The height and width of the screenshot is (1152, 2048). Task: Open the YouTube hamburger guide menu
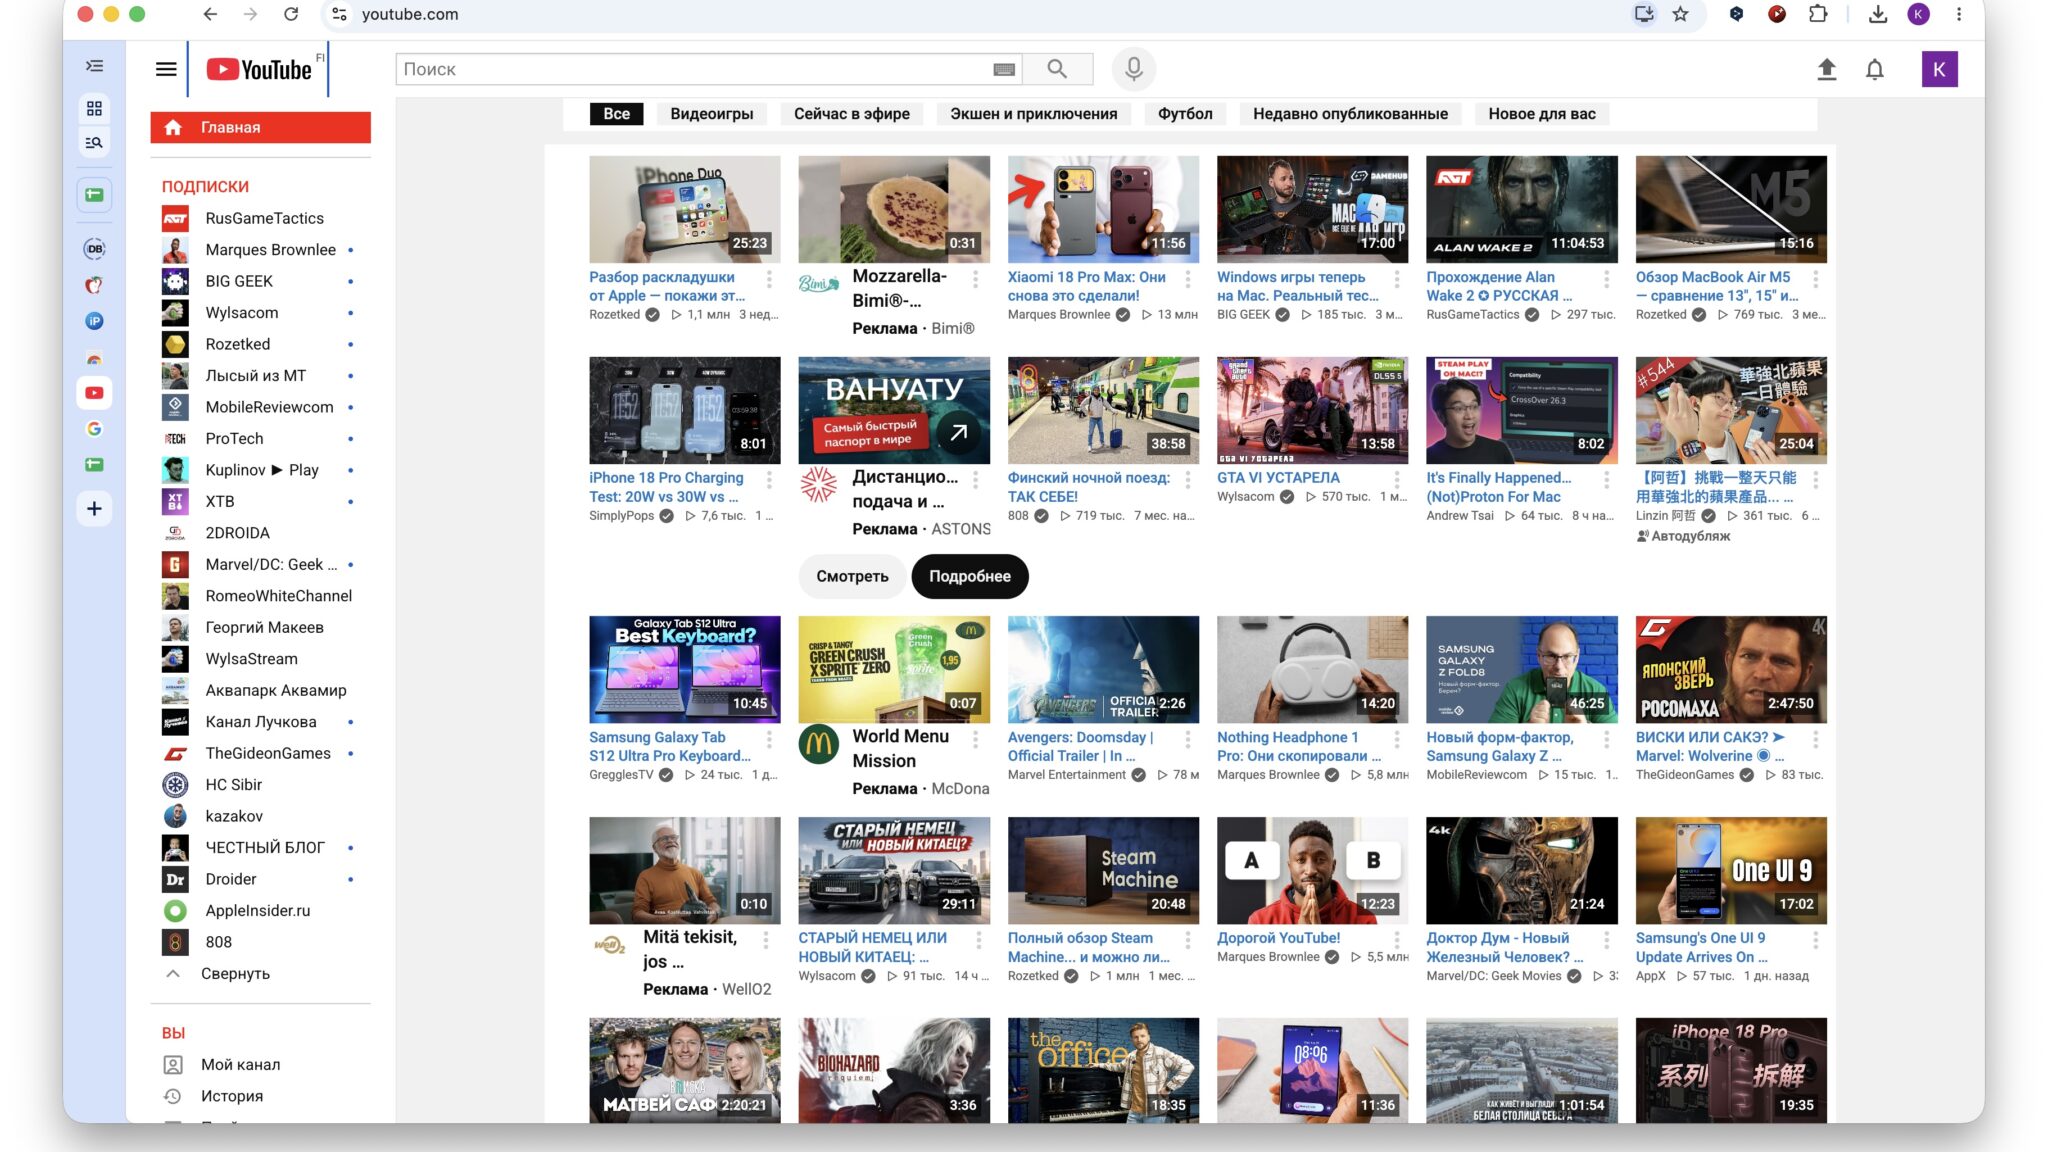pyautogui.click(x=166, y=69)
